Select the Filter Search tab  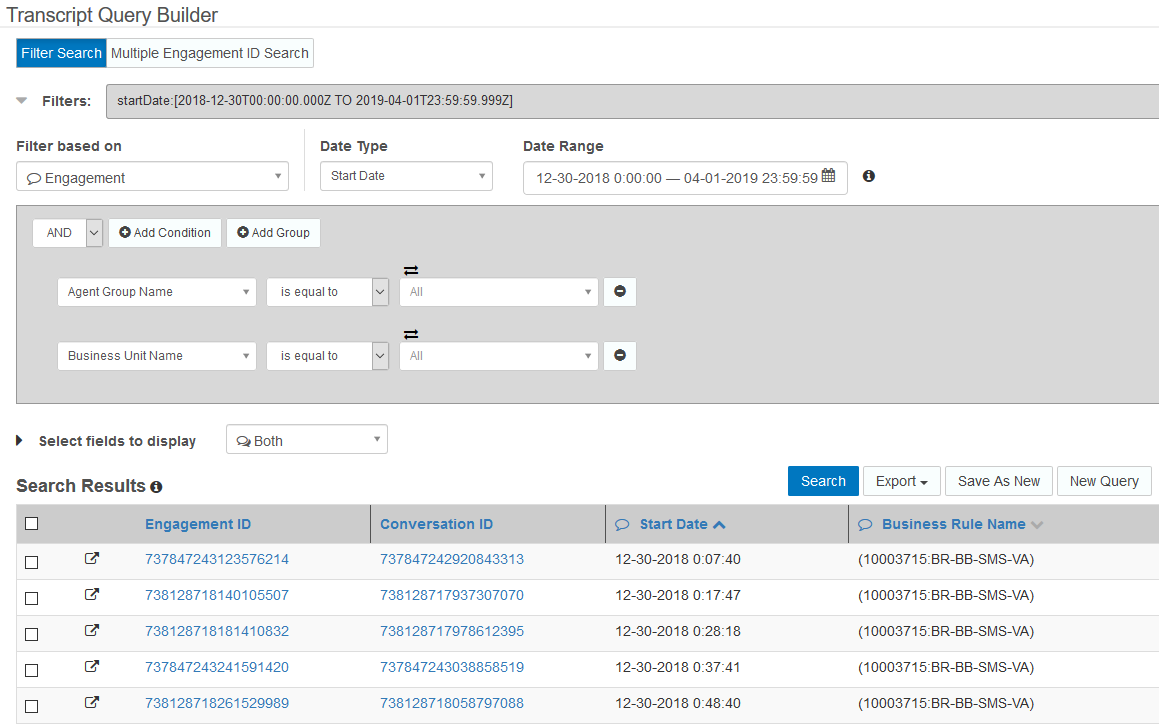61,53
